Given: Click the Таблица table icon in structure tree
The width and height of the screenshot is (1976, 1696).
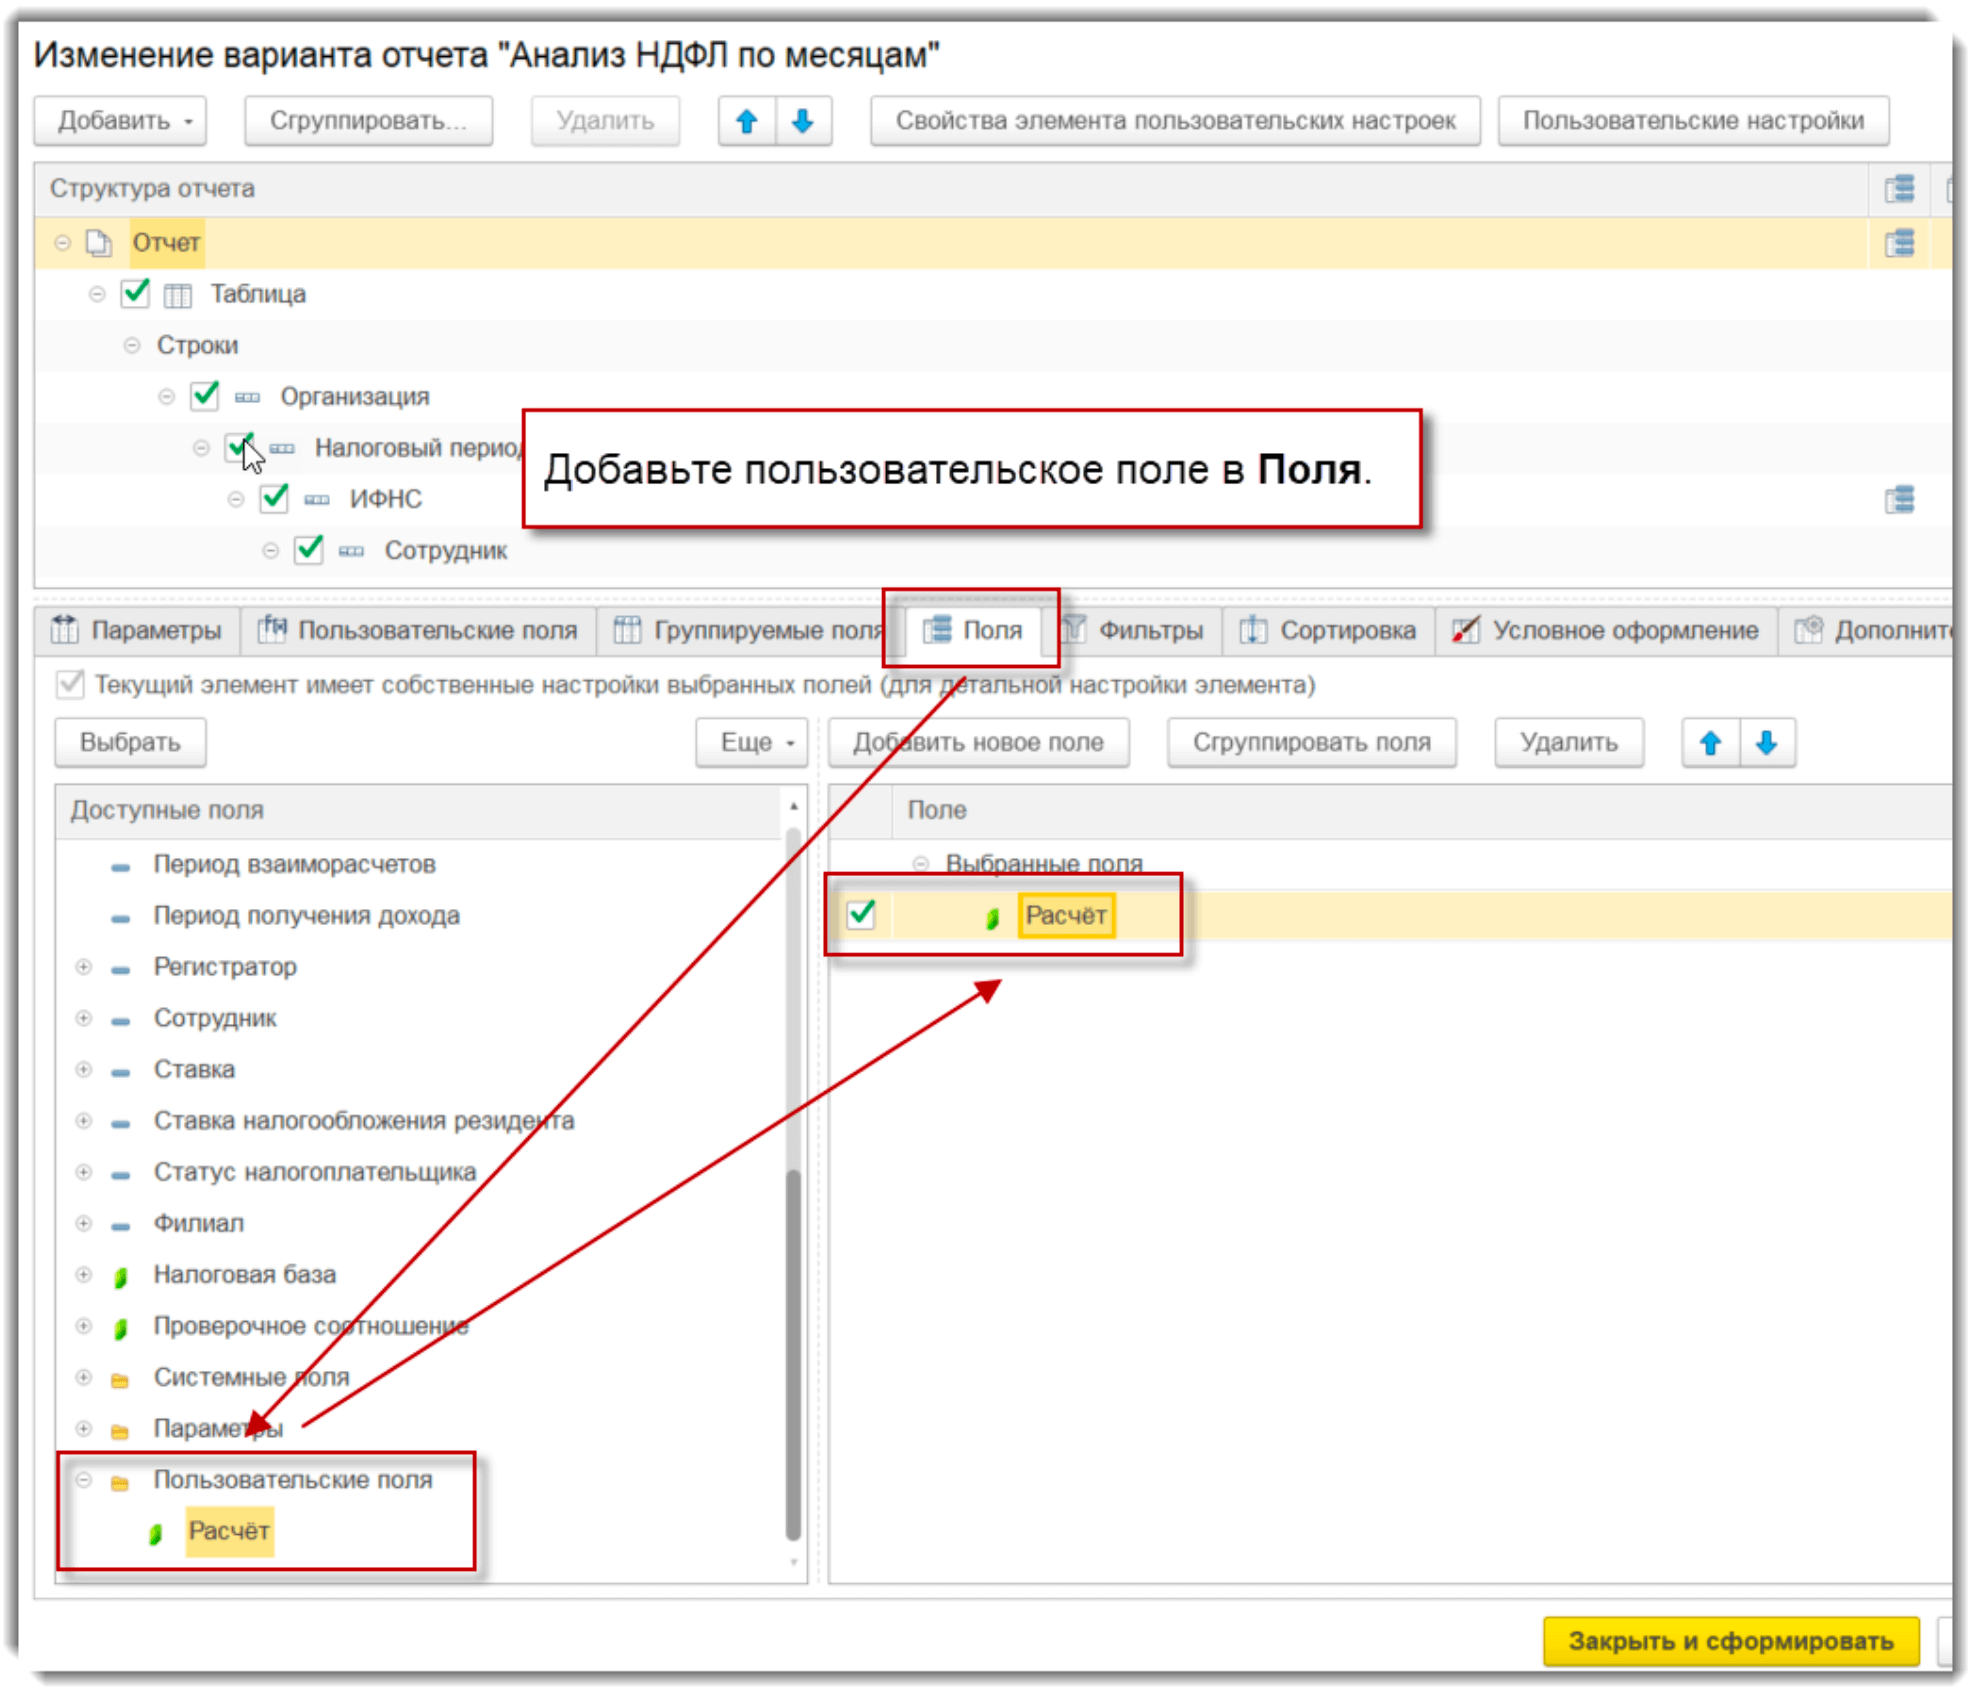Looking at the screenshot, I should [178, 295].
